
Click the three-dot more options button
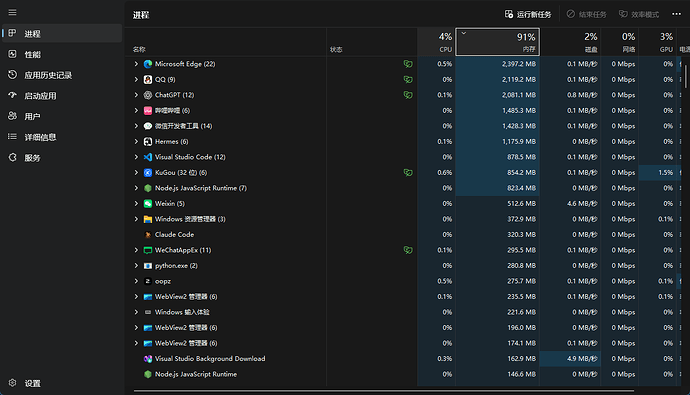tap(676, 14)
